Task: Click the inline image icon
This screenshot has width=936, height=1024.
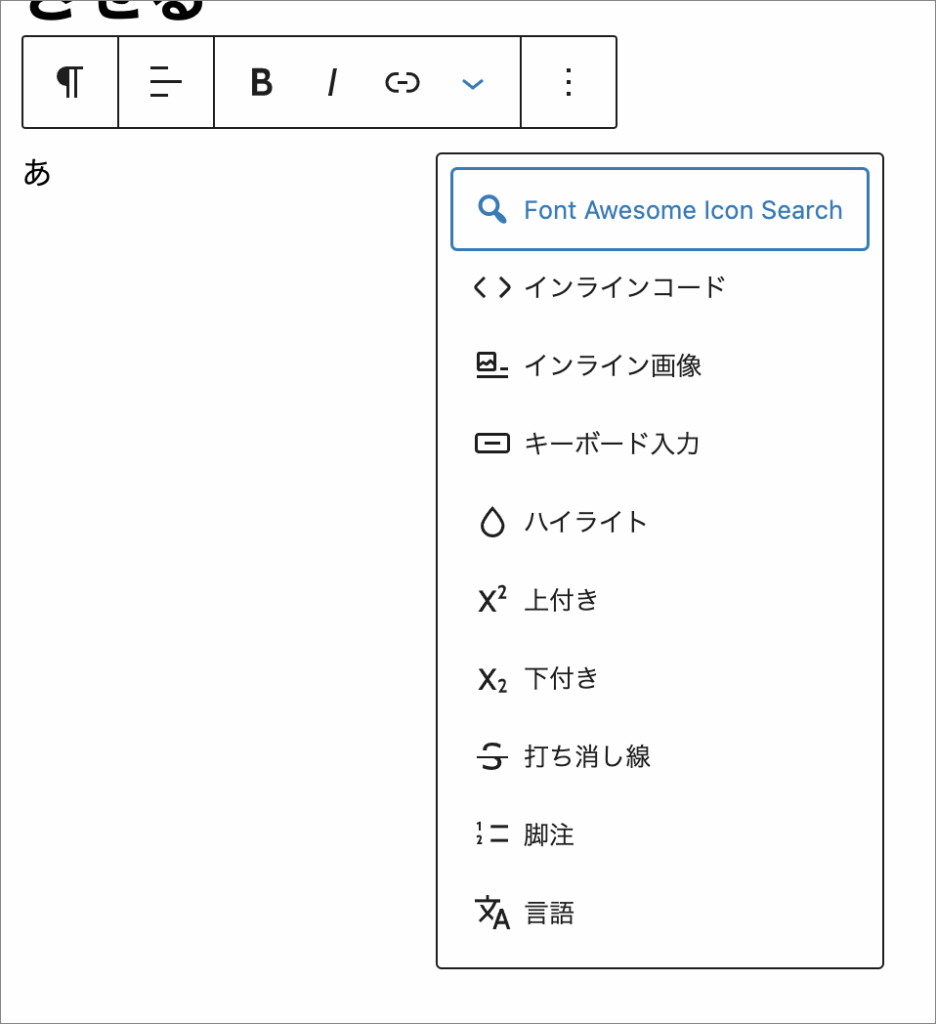Action: pyautogui.click(x=492, y=366)
